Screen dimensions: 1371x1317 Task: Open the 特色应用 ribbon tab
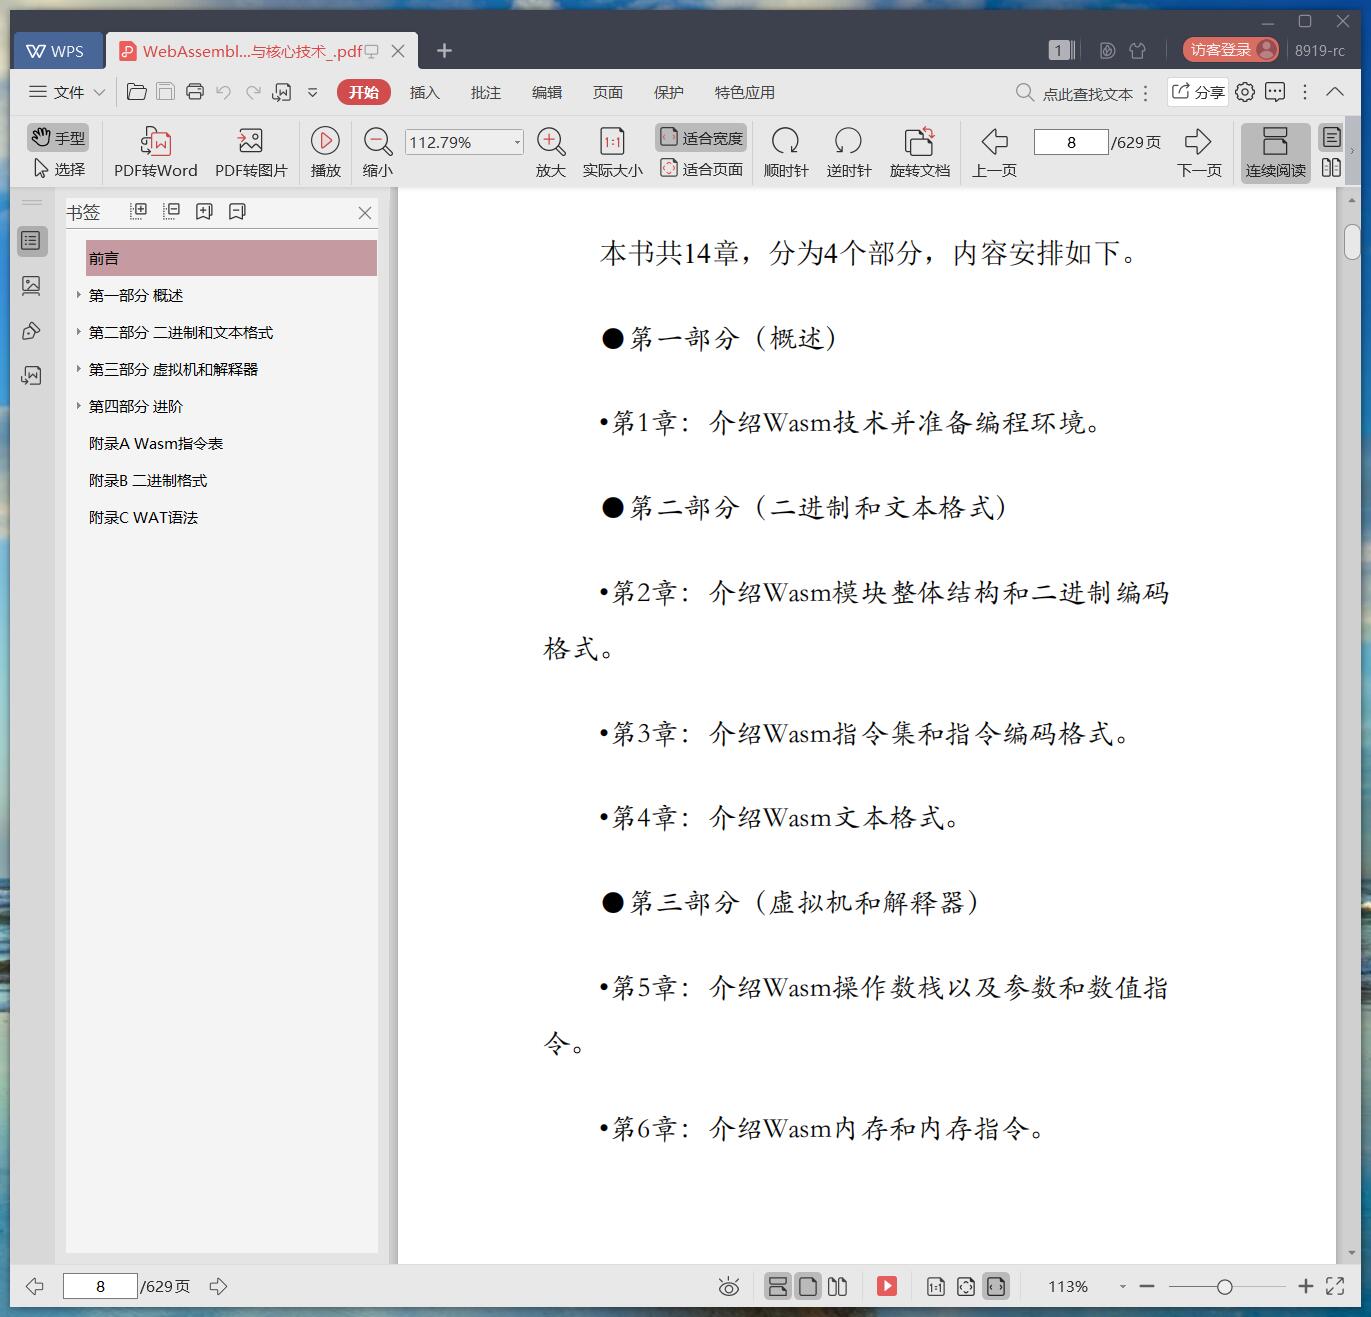(x=745, y=92)
